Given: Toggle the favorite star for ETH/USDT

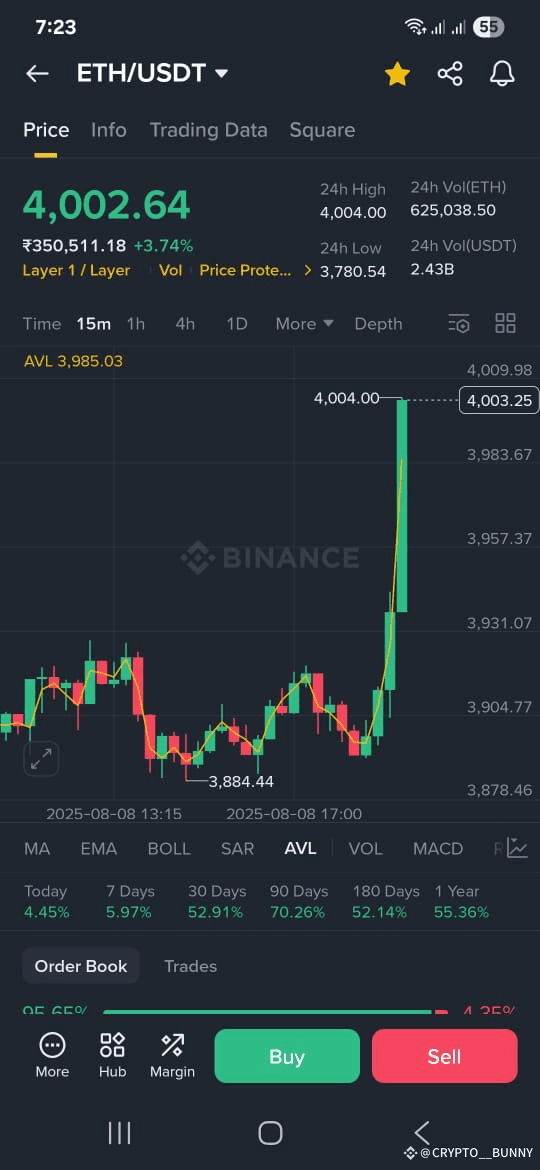Looking at the screenshot, I should [397, 73].
